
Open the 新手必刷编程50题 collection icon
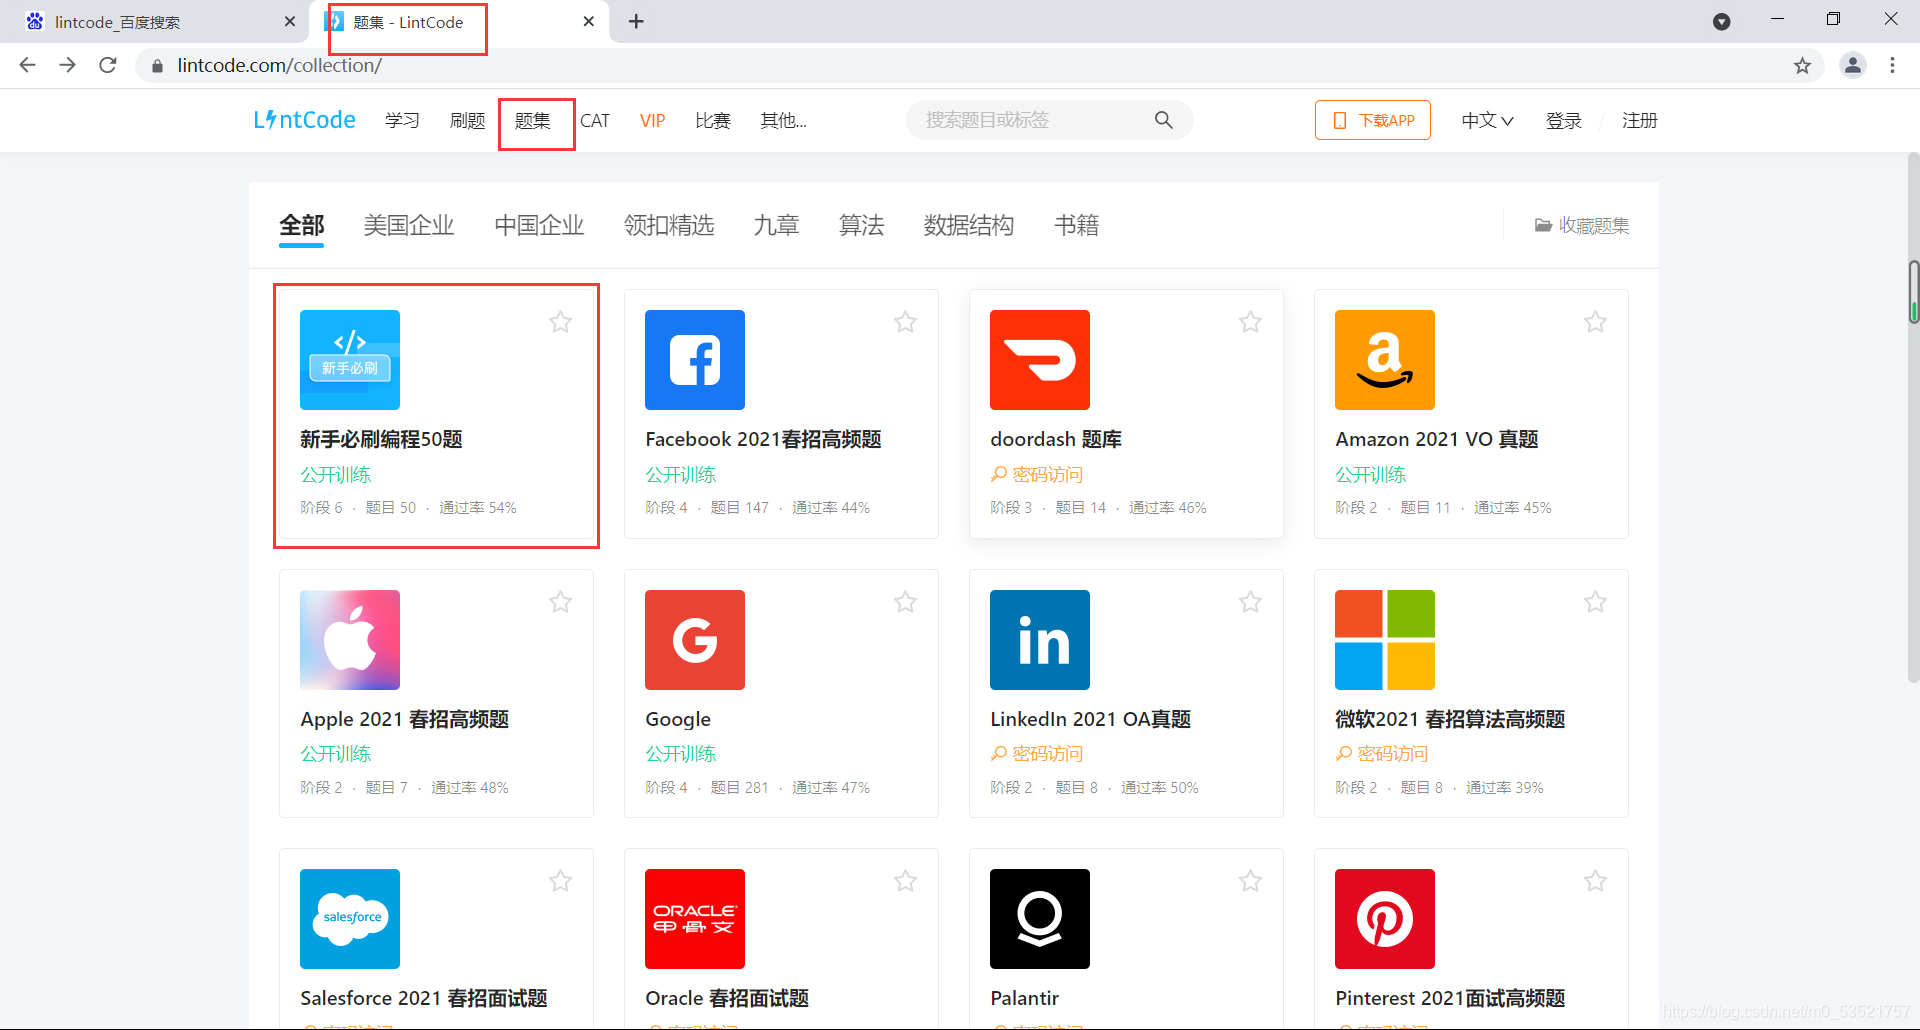[x=350, y=360]
